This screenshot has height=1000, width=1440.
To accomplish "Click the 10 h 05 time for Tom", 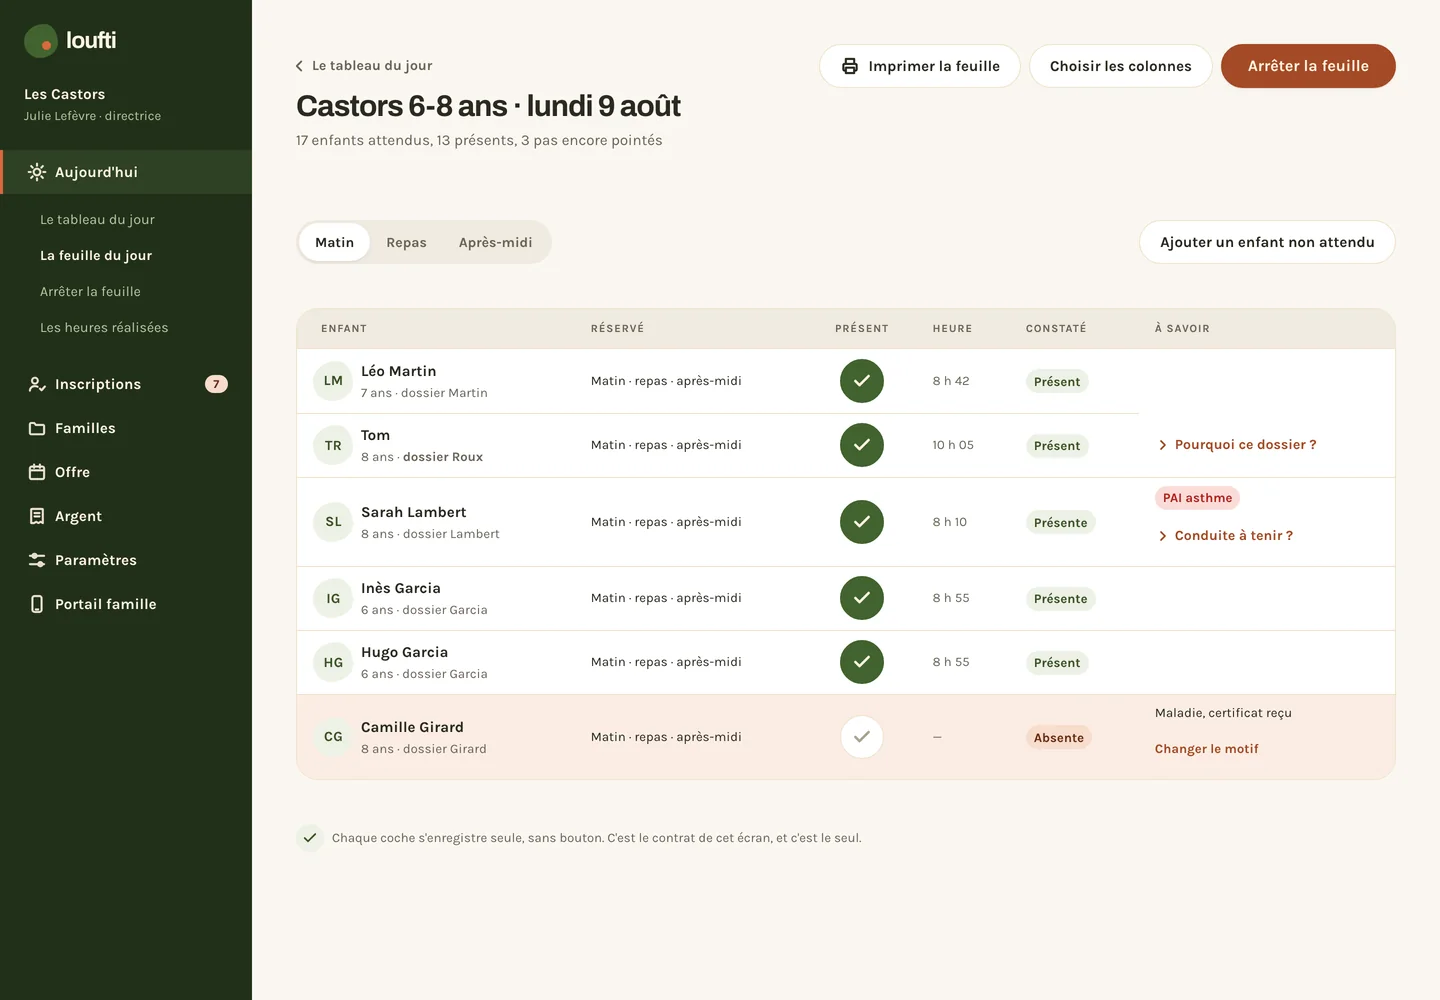I will tap(953, 445).
